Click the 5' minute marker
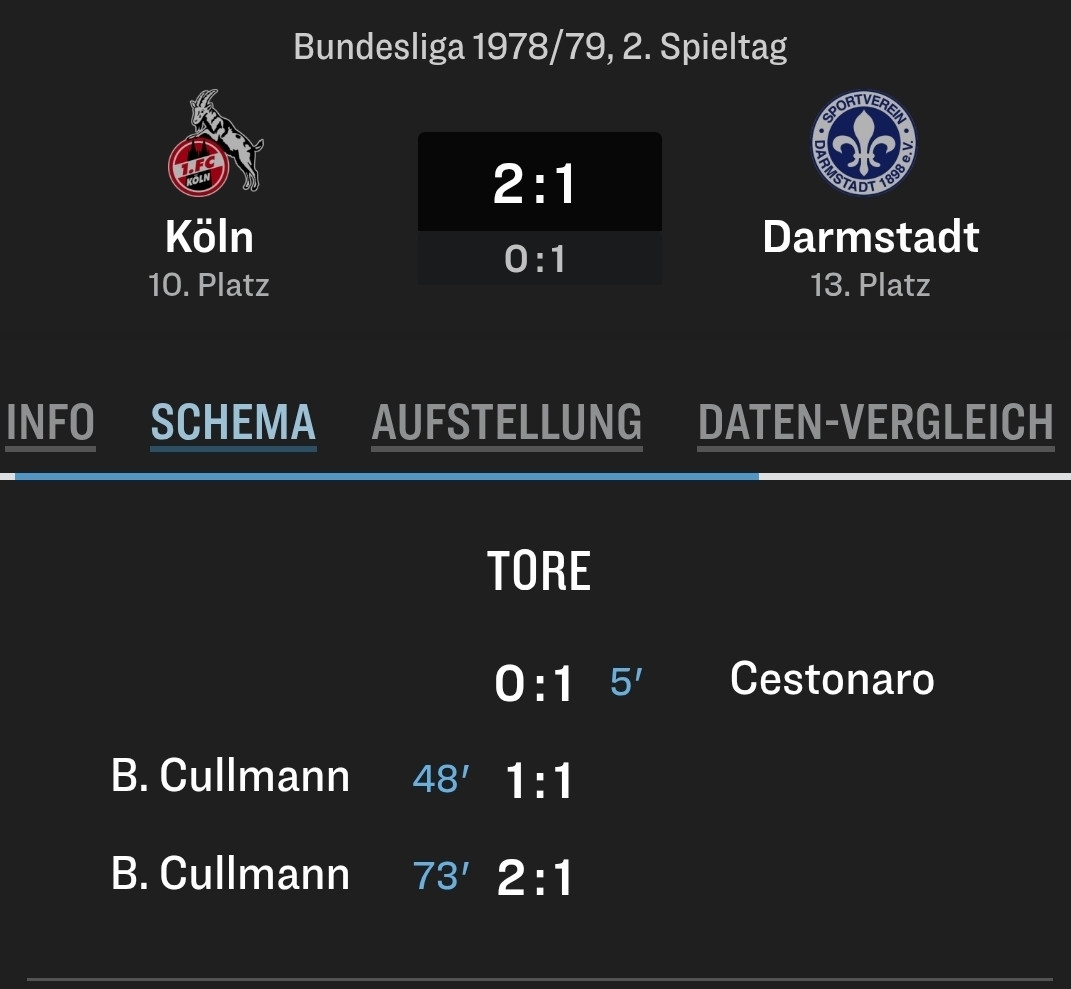This screenshot has width=1071, height=989. 626,683
